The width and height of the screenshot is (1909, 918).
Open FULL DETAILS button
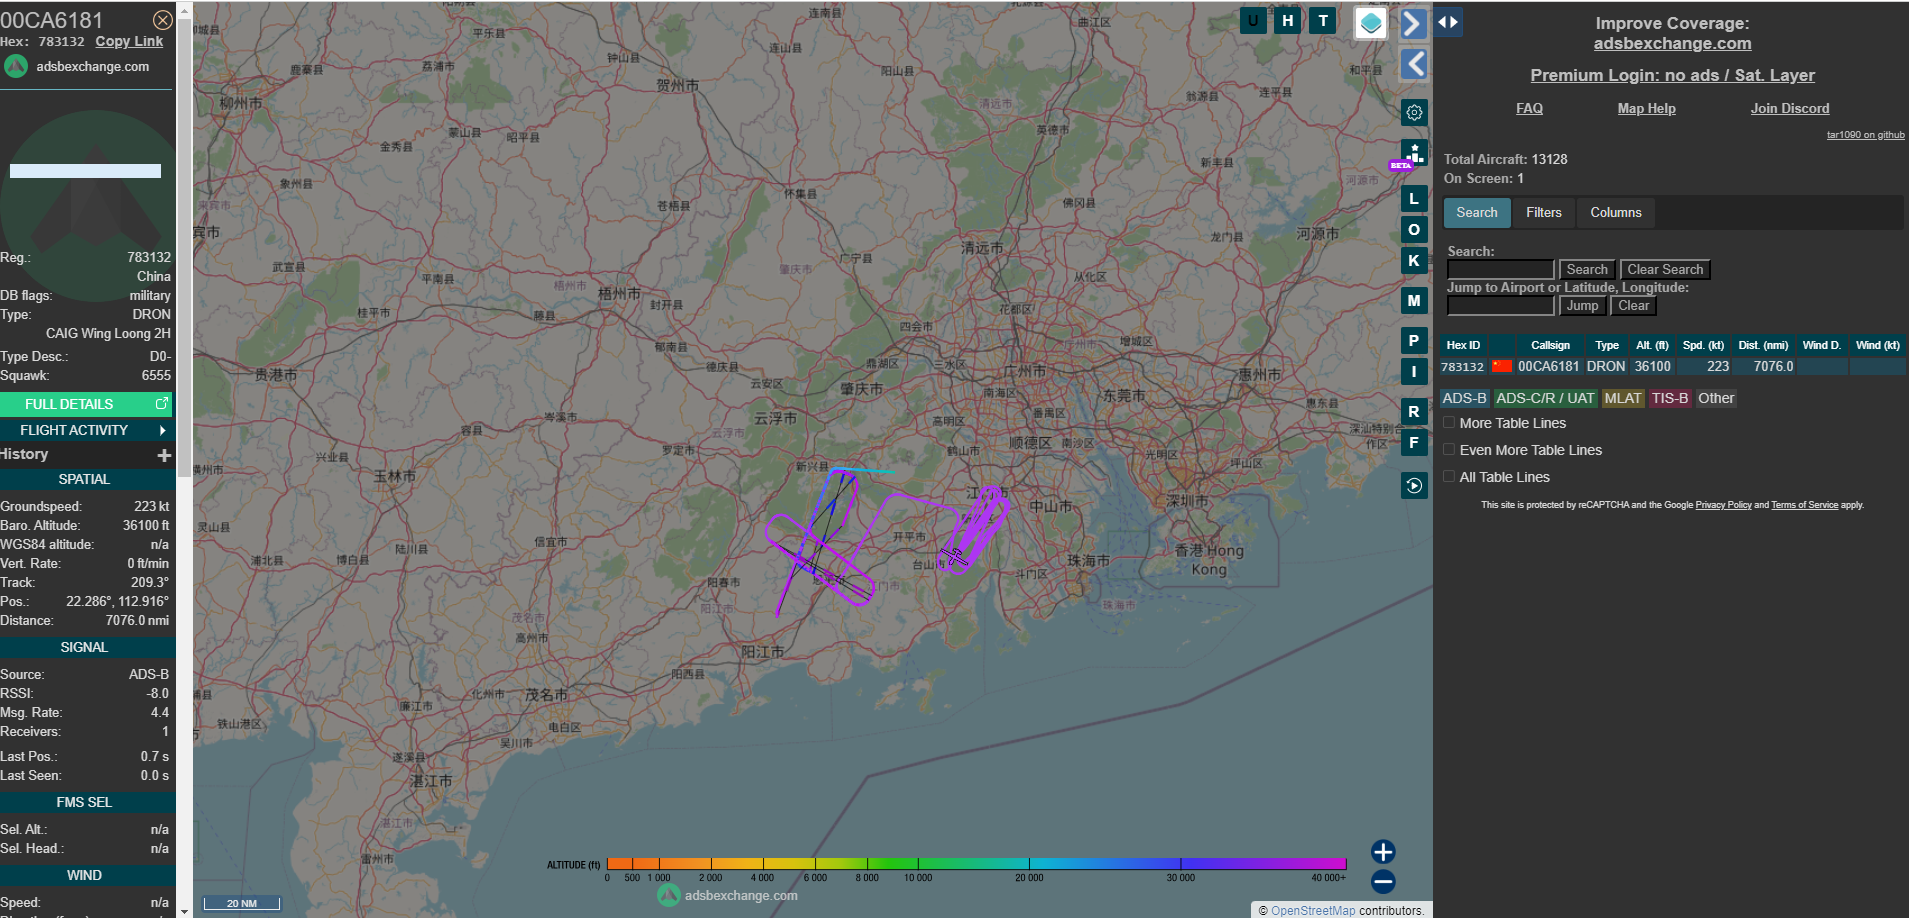click(x=86, y=404)
